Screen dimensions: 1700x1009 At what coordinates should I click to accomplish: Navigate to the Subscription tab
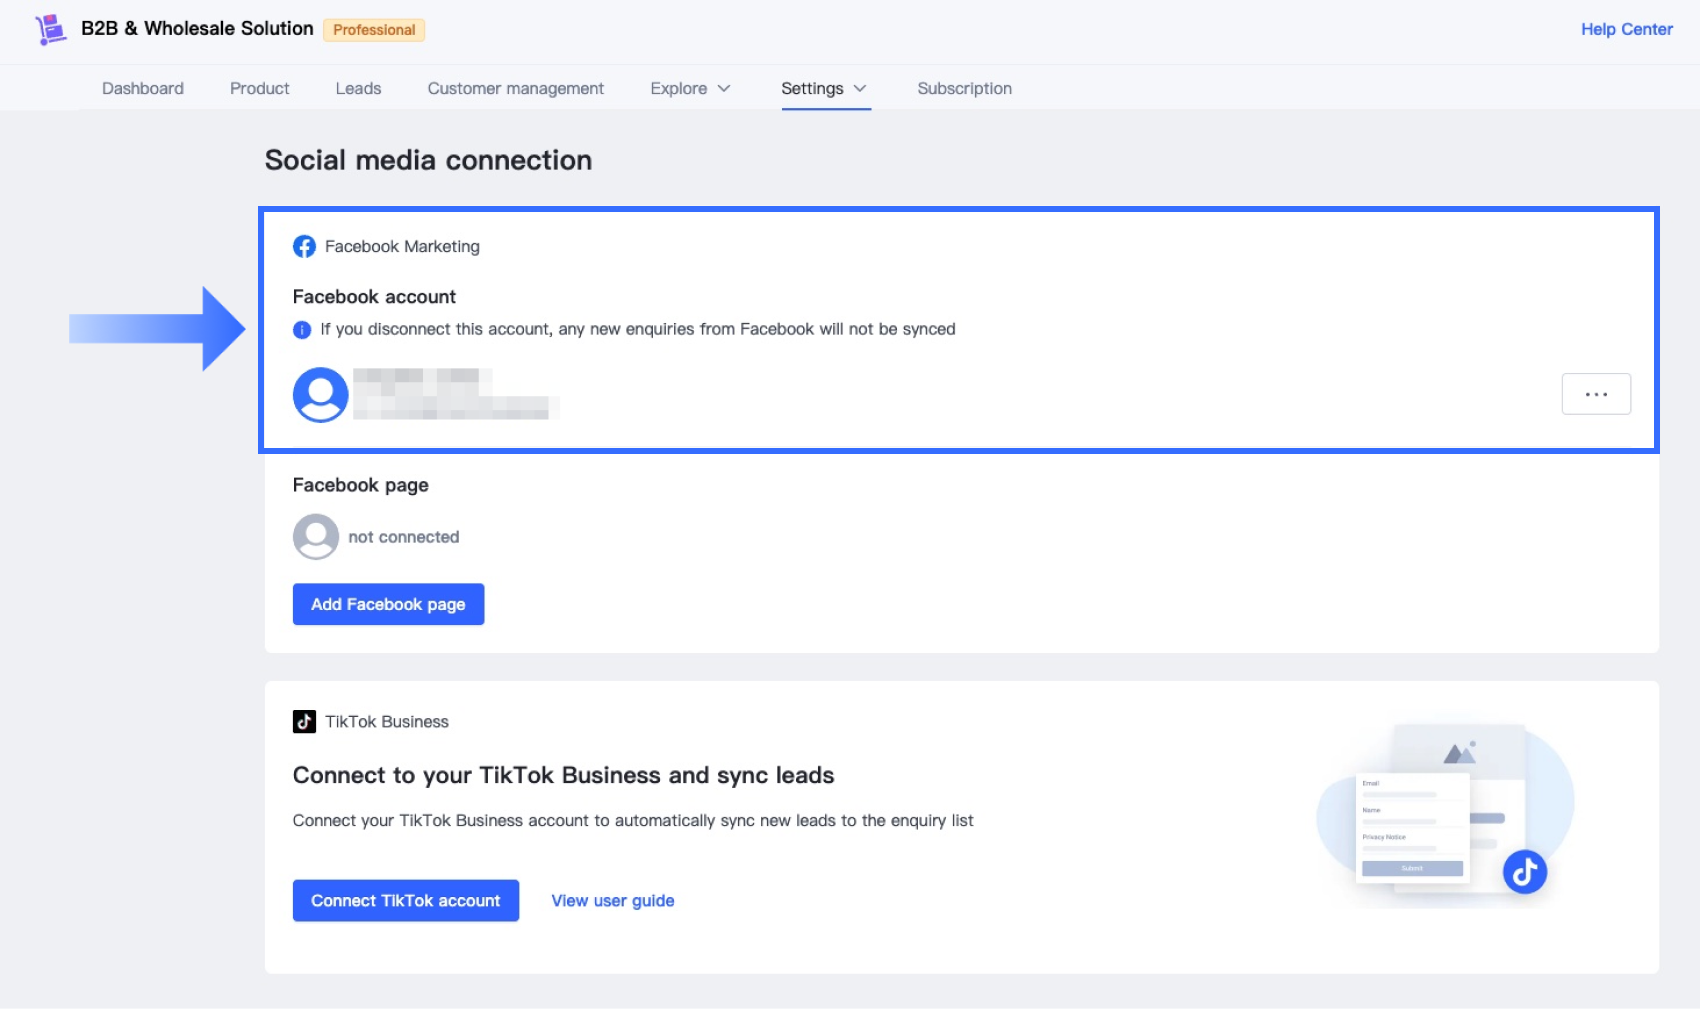(964, 89)
